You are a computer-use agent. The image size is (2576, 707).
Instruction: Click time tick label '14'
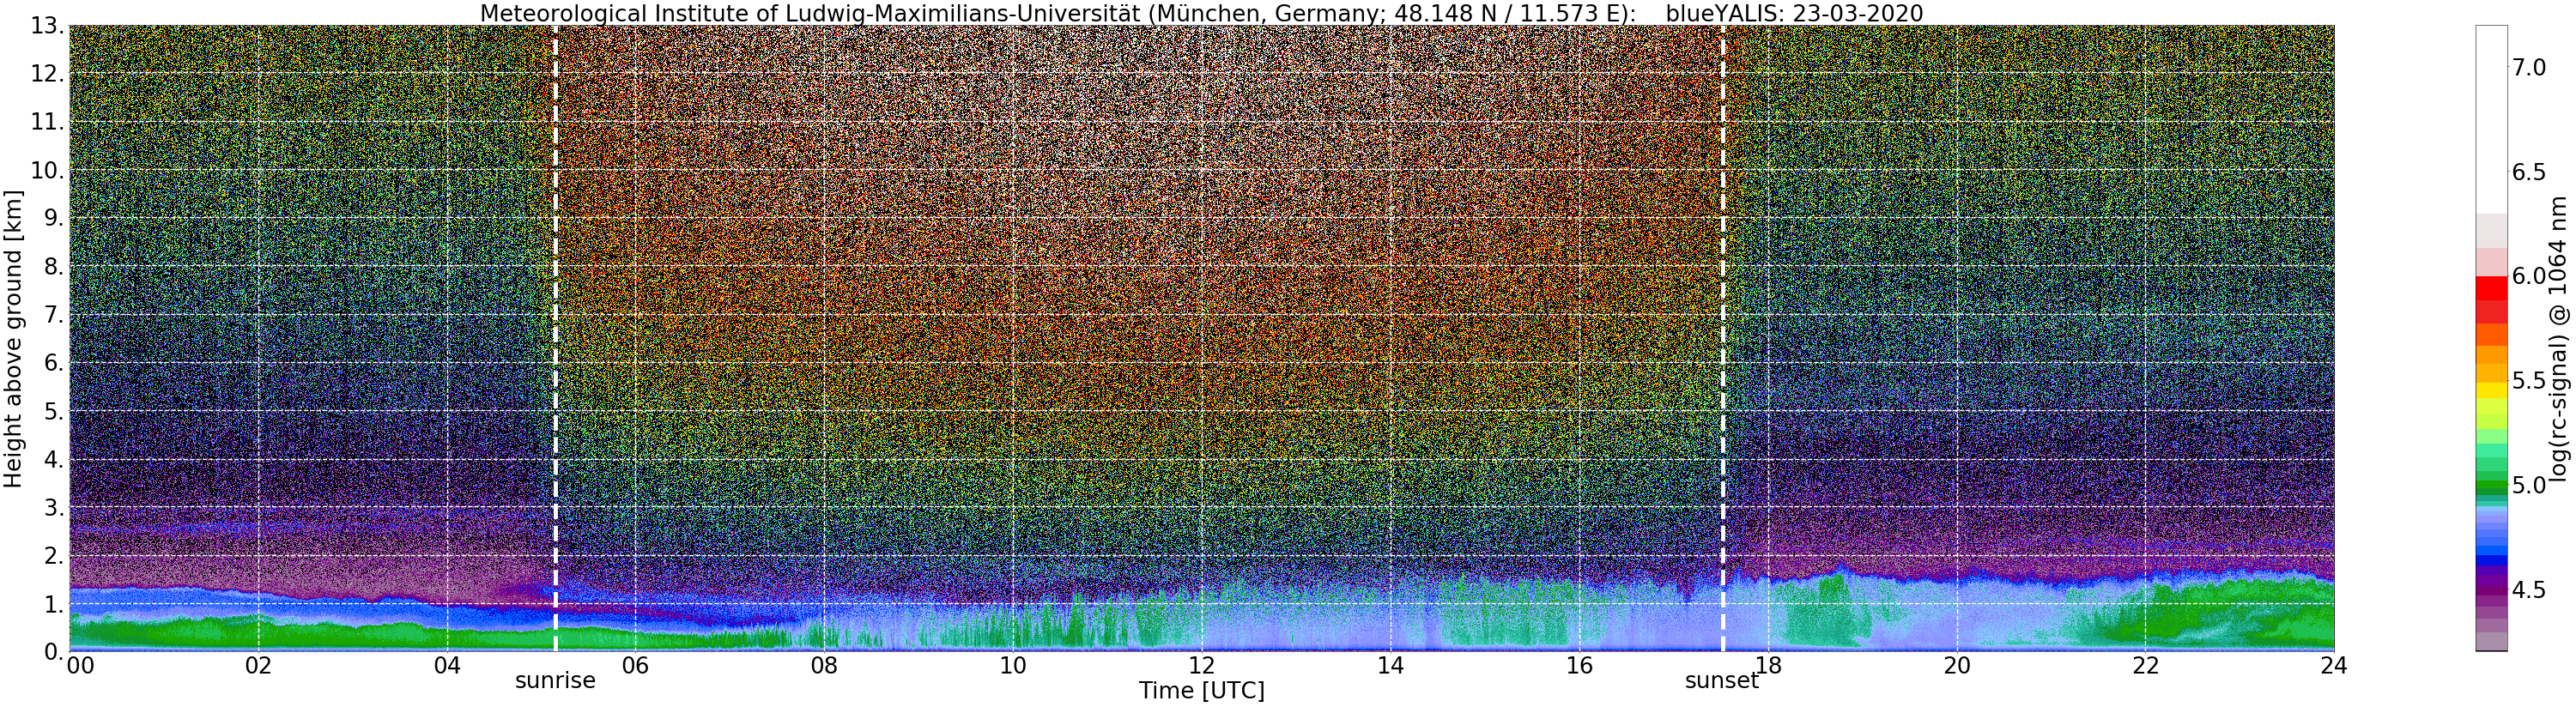(x=1390, y=665)
